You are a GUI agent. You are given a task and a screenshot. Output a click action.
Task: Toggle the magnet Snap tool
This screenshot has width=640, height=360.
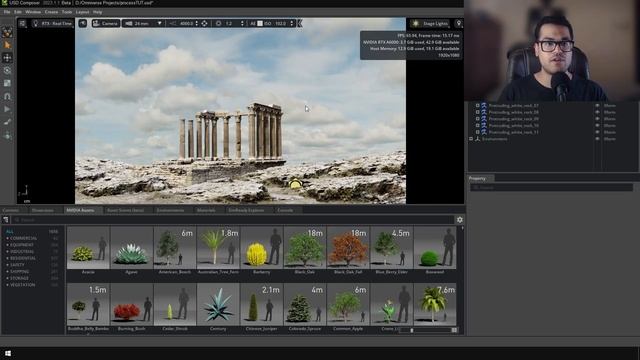[x=7, y=96]
